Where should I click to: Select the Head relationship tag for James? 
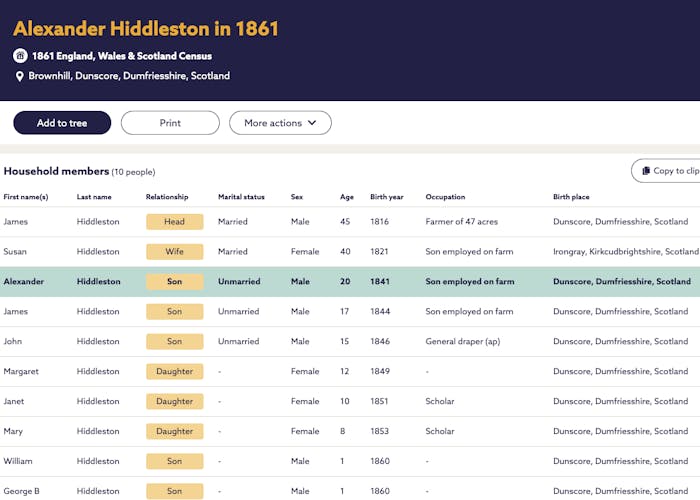click(x=175, y=222)
